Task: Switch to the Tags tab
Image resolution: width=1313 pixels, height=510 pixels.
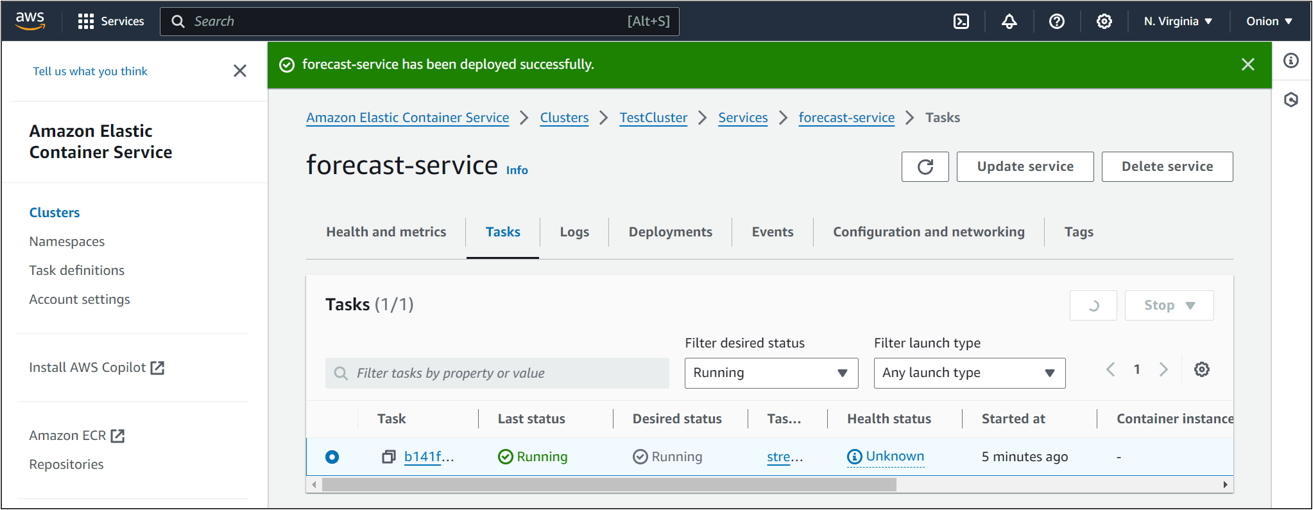Action: click(x=1079, y=232)
